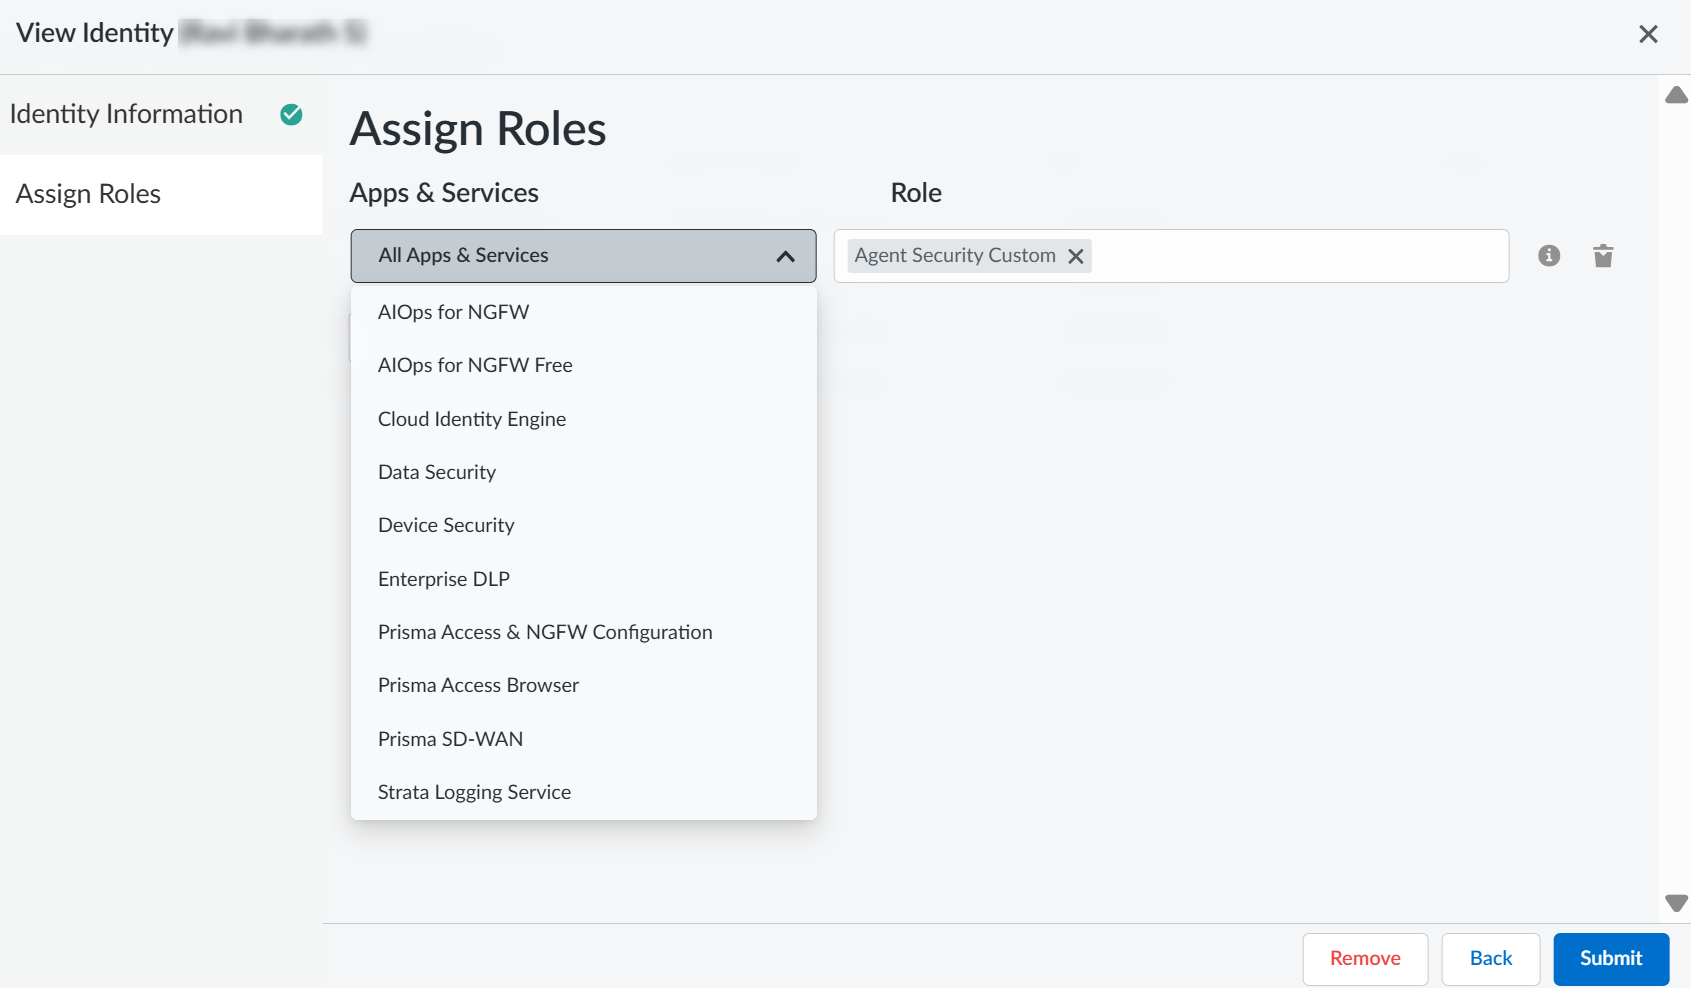Viewport: 1691px width, 988px height.
Task: Choose Device Security from the list
Action: pyautogui.click(x=446, y=525)
